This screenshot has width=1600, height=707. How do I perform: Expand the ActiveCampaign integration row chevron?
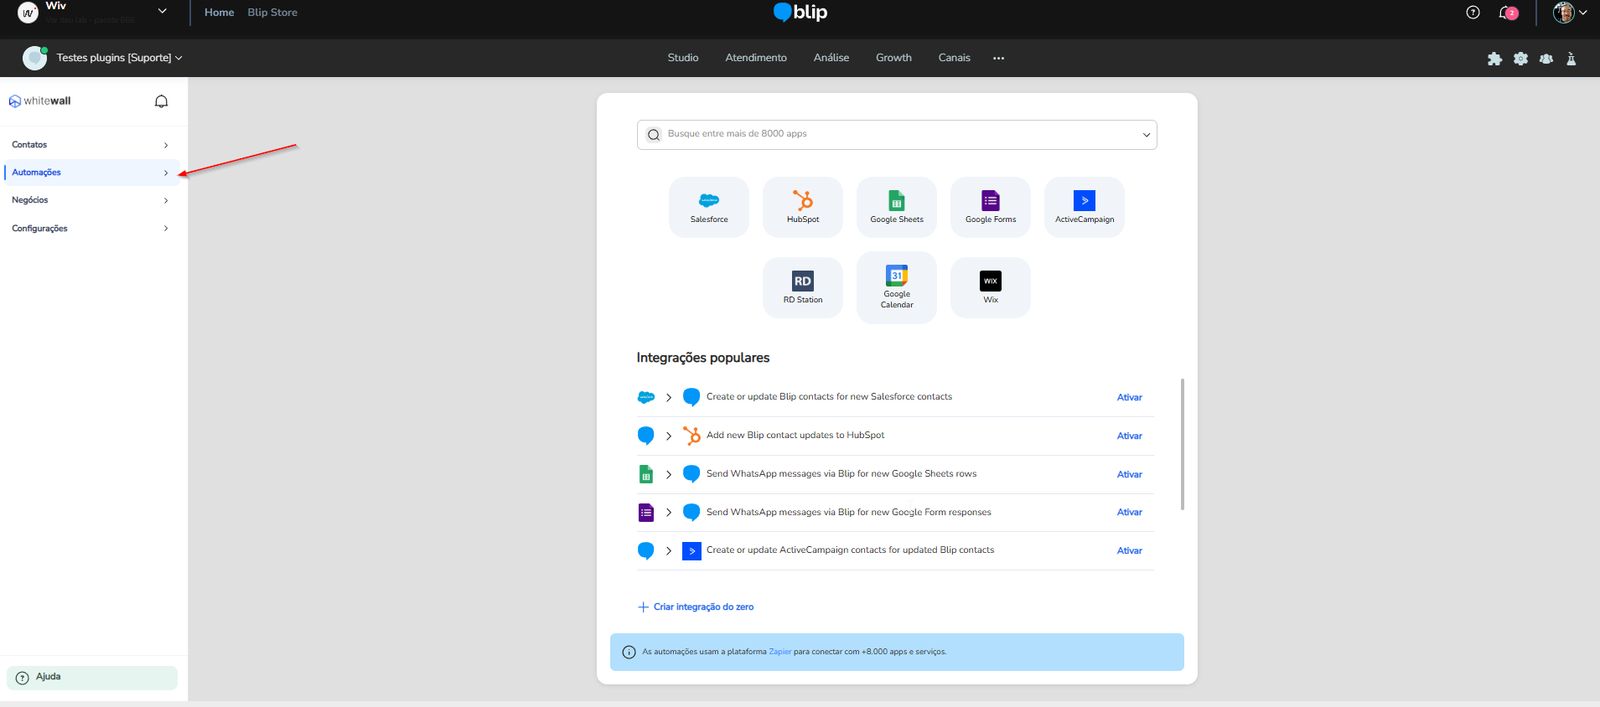(669, 551)
